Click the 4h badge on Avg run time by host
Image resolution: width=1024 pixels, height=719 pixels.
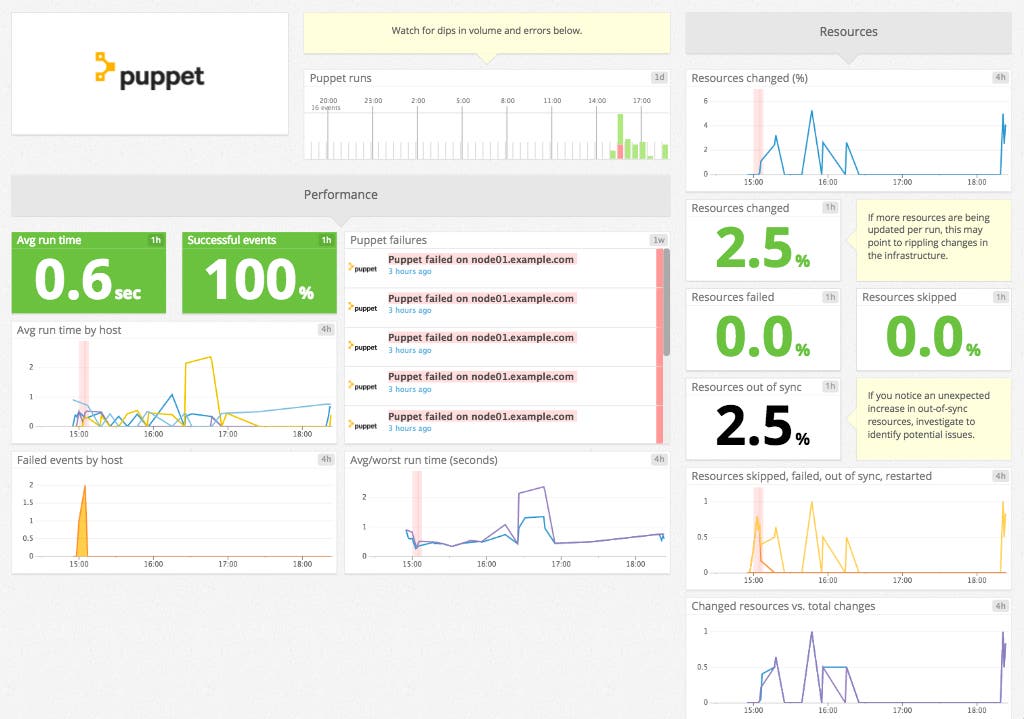coord(325,329)
